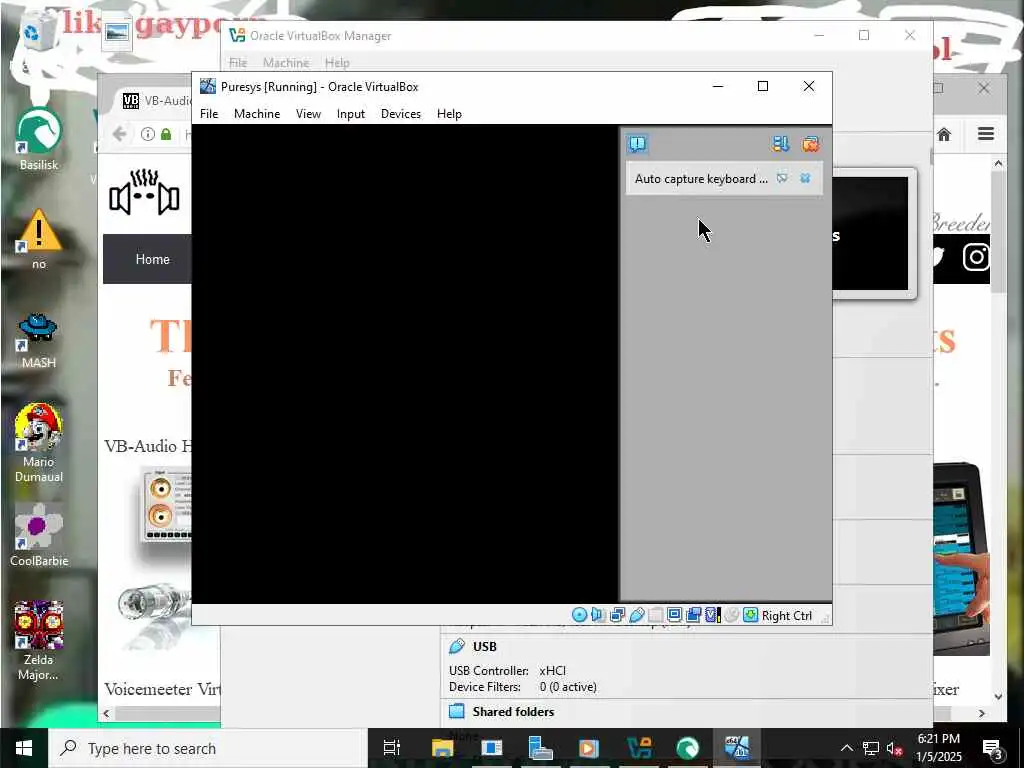This screenshot has height=768, width=1024.
Task: Click the browser vertical scrollbar down arrow
Action: 998,696
